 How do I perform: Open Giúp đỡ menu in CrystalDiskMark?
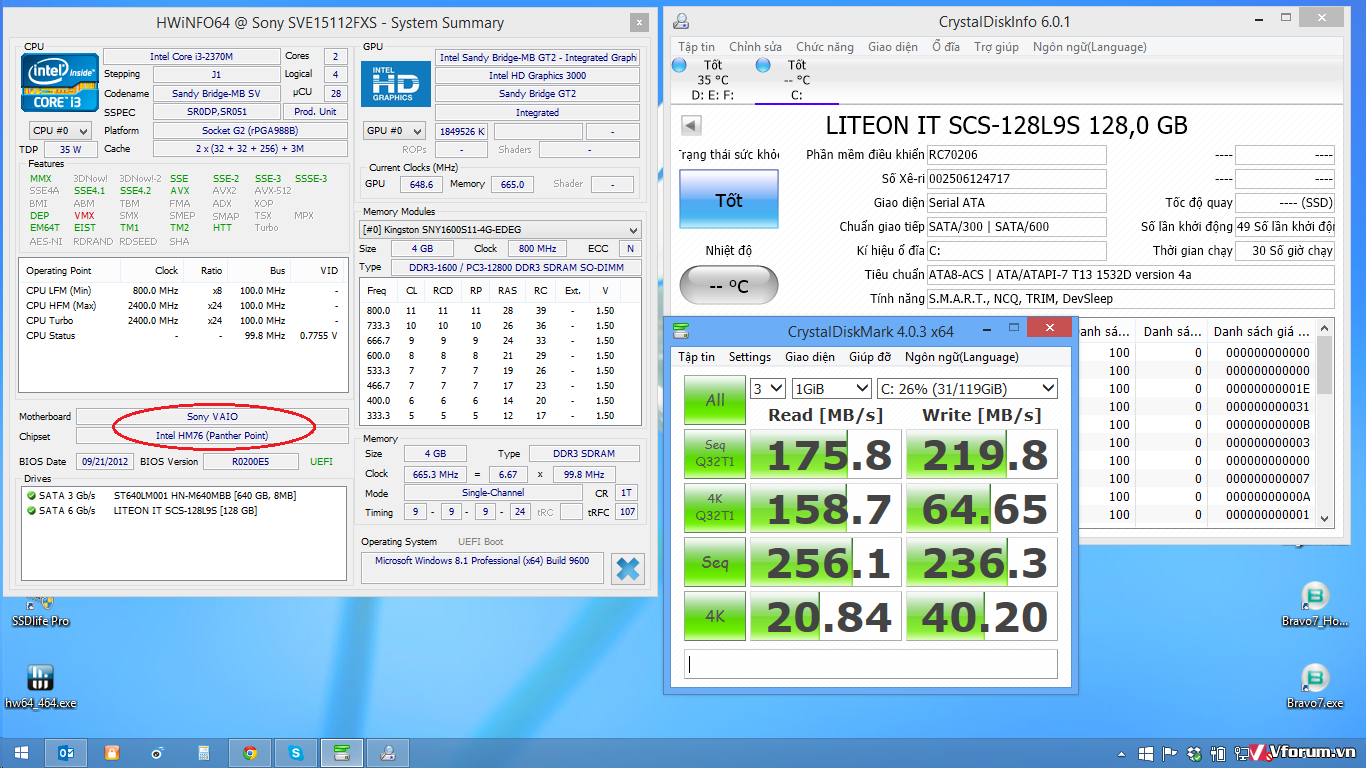click(870, 357)
